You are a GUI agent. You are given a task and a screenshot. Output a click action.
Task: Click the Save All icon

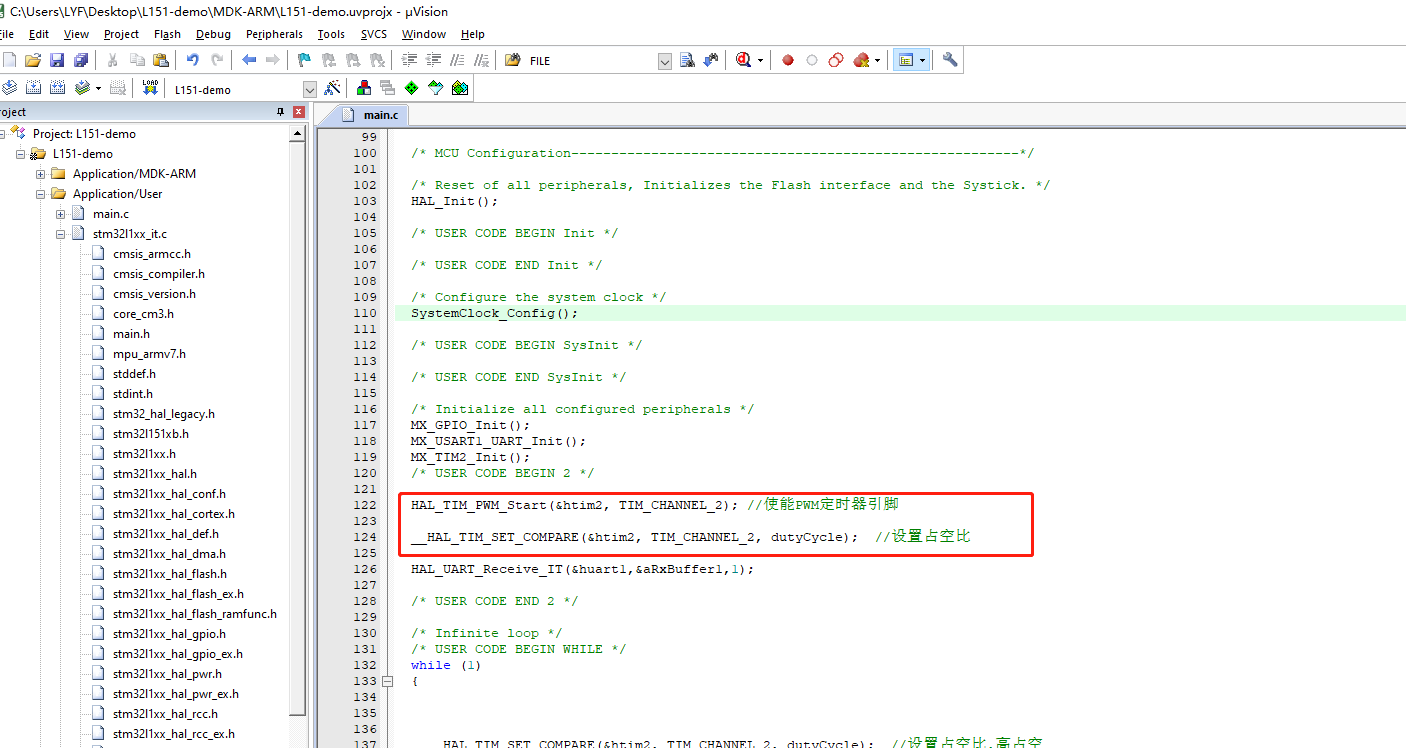[x=81, y=60]
